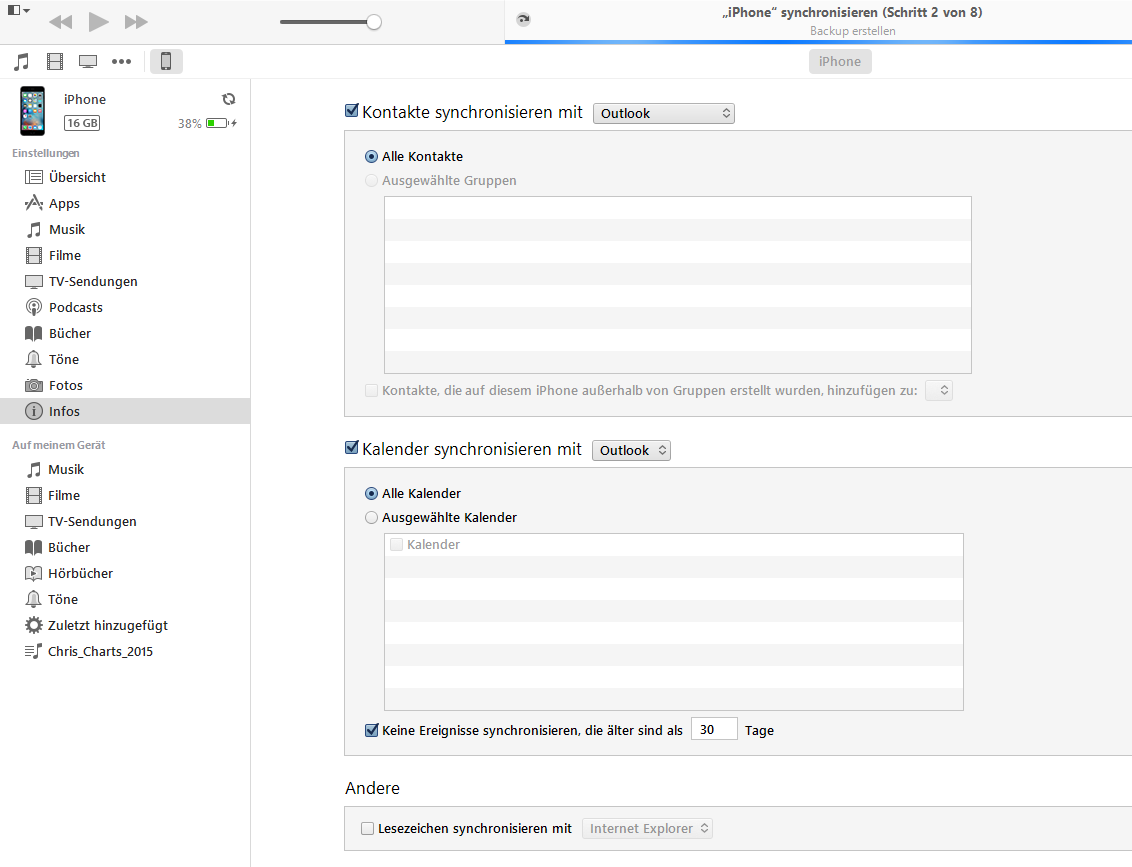The height and width of the screenshot is (867, 1132).
Task: Uncheck Kontakte synchronisieren mit checkbox
Action: (351, 112)
